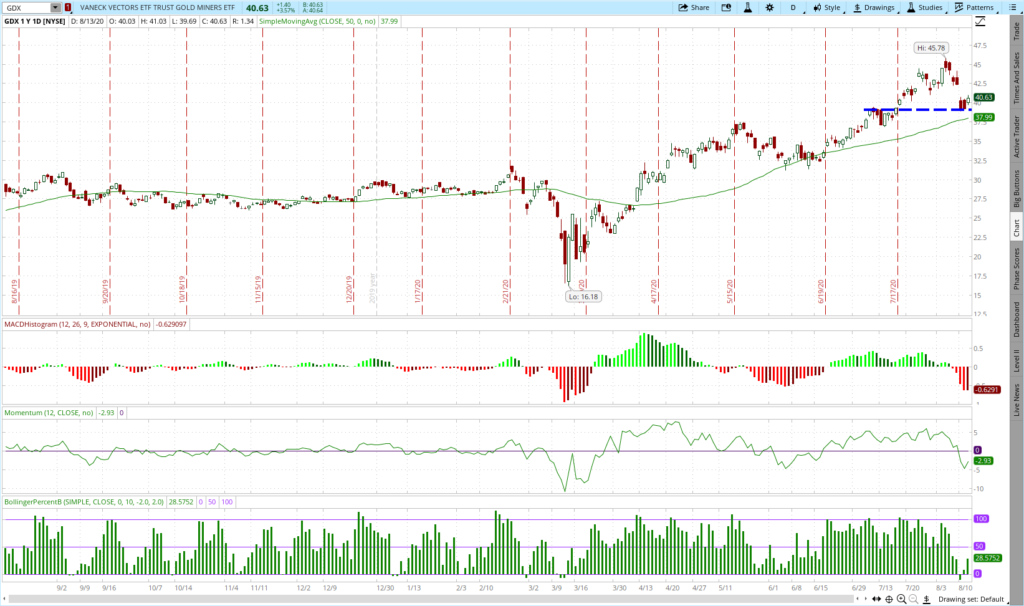Switch to the Big Buttons side tab
Image resolution: width=1024 pixels, height=606 pixels.
coord(1016,189)
